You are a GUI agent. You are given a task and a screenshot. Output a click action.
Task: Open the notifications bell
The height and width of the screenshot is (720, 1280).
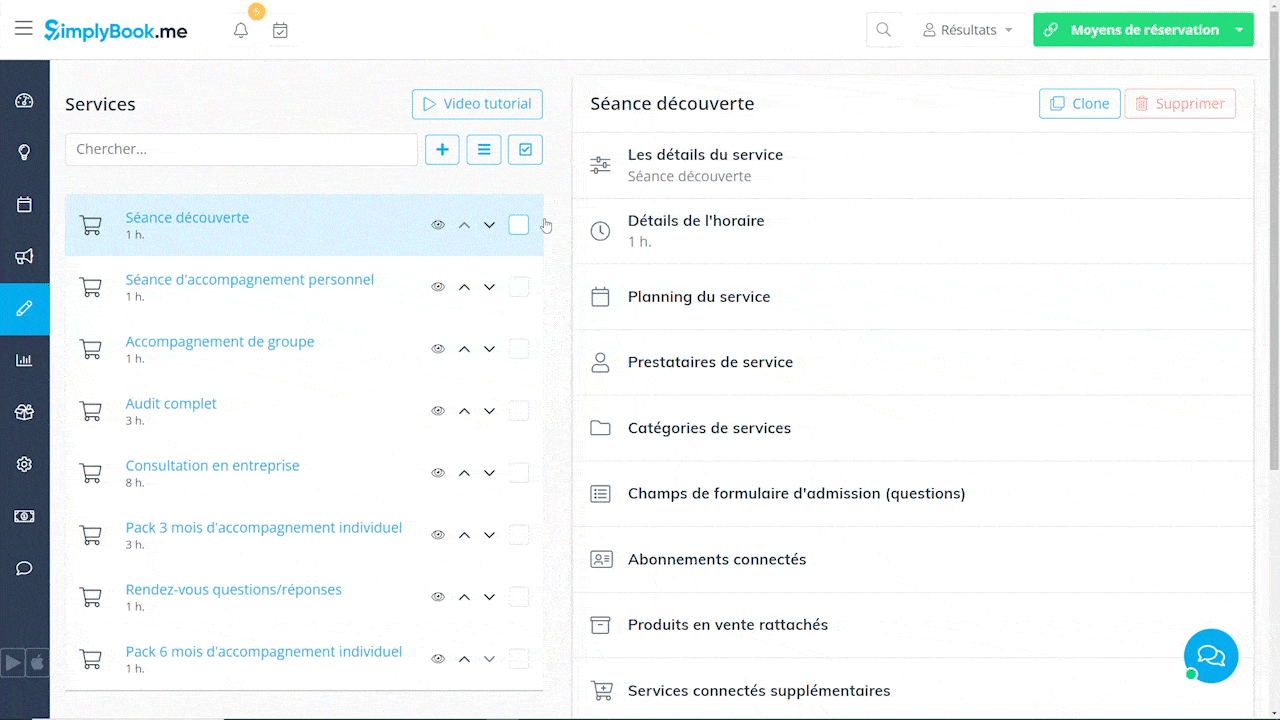241,31
